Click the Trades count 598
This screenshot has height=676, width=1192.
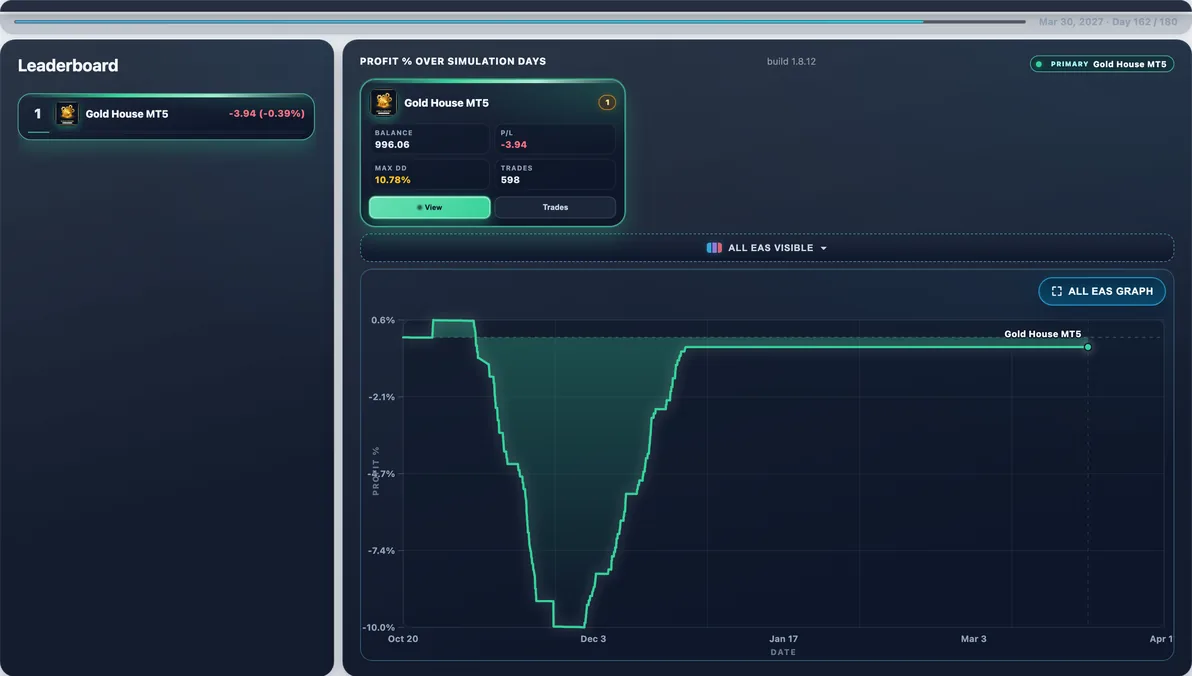(x=510, y=180)
